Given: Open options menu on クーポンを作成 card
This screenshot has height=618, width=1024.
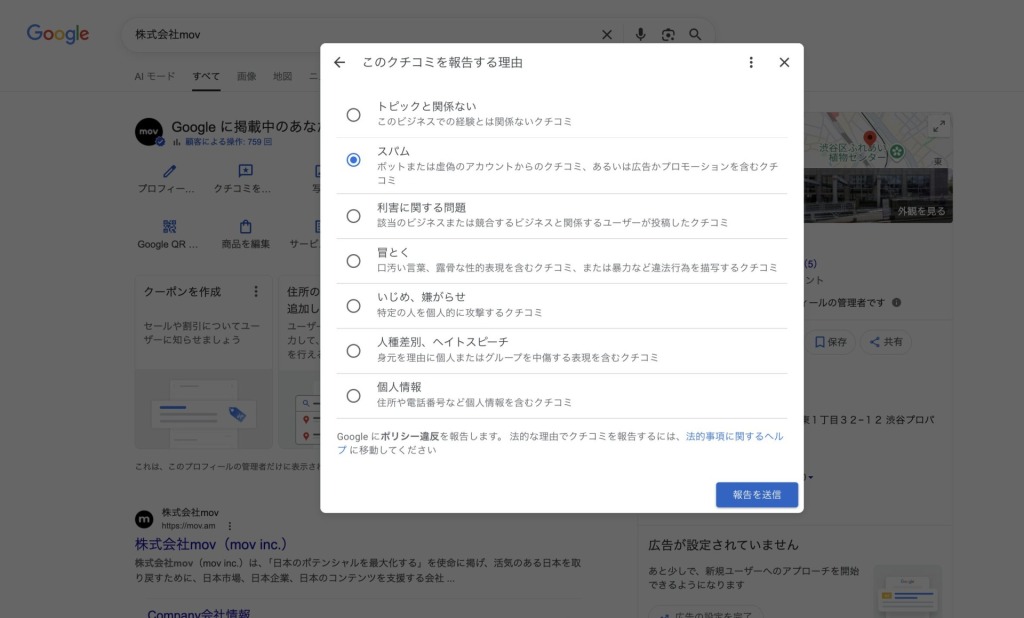Looking at the screenshot, I should point(256,292).
